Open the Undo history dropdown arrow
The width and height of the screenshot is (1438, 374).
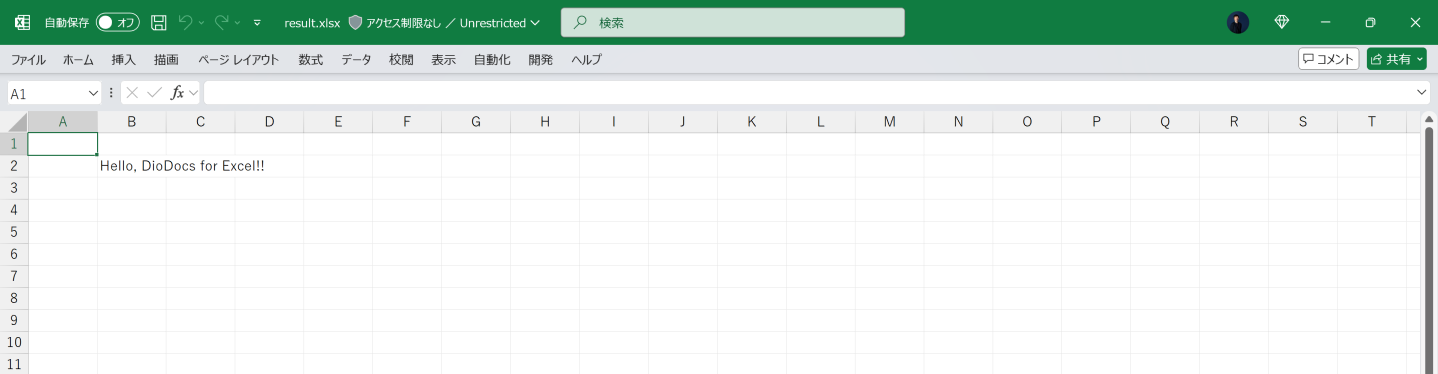(201, 22)
